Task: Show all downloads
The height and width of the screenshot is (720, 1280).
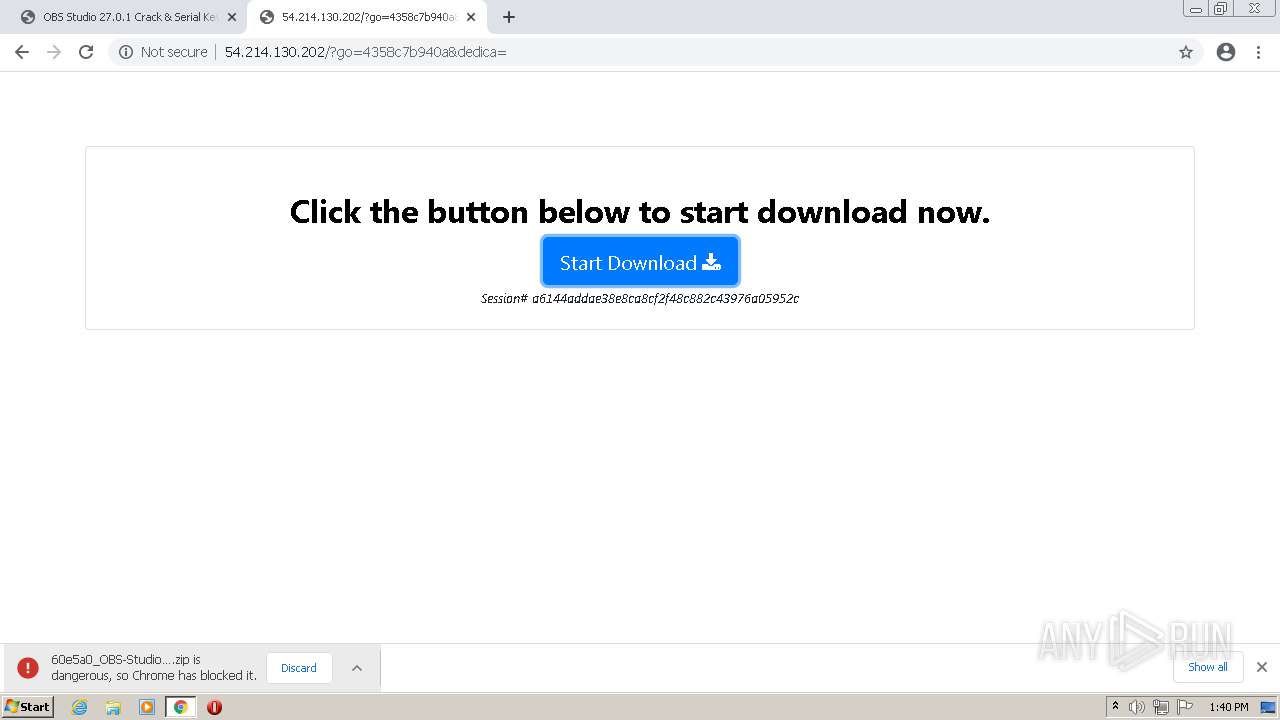Action: [x=1208, y=667]
